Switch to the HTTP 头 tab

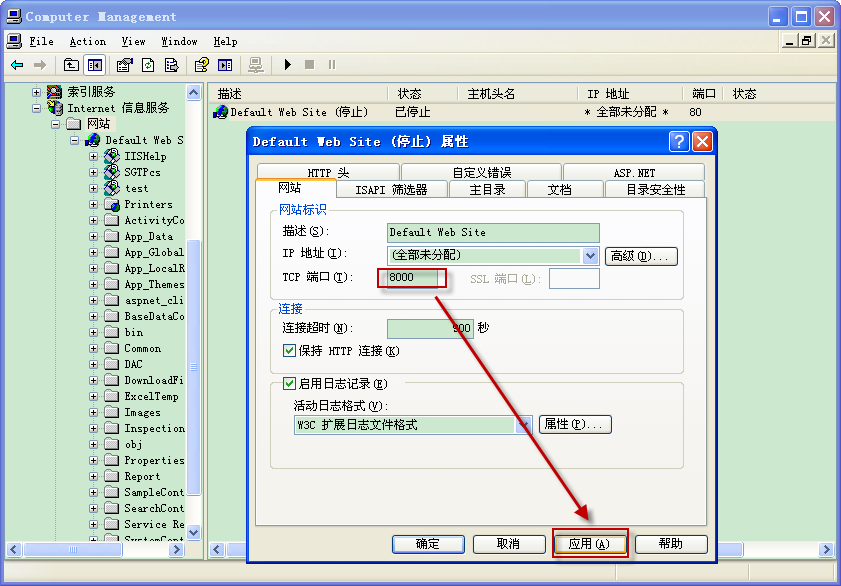click(x=328, y=173)
